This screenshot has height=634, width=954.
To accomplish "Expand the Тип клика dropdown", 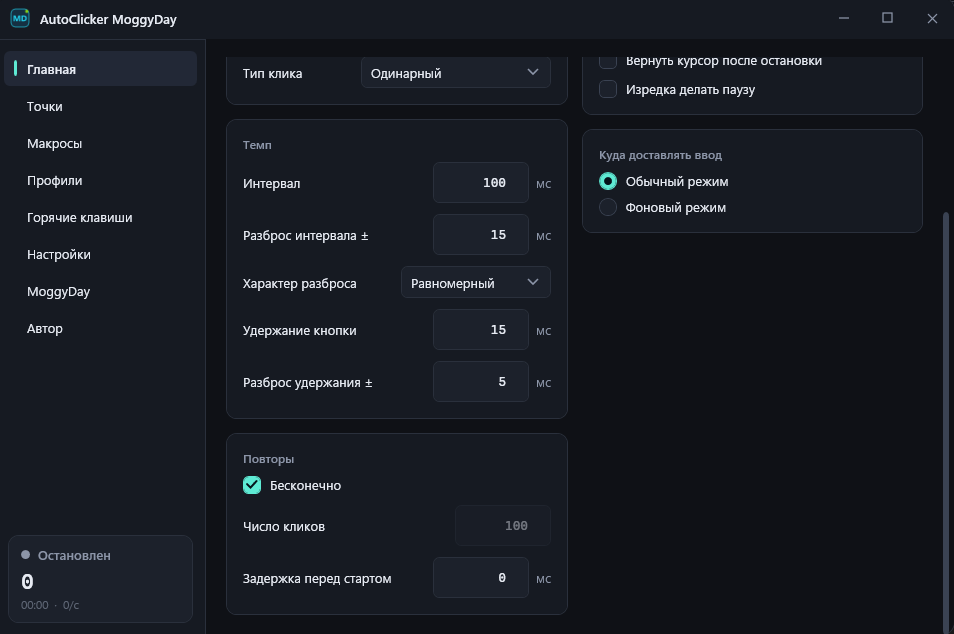I will click(456, 72).
